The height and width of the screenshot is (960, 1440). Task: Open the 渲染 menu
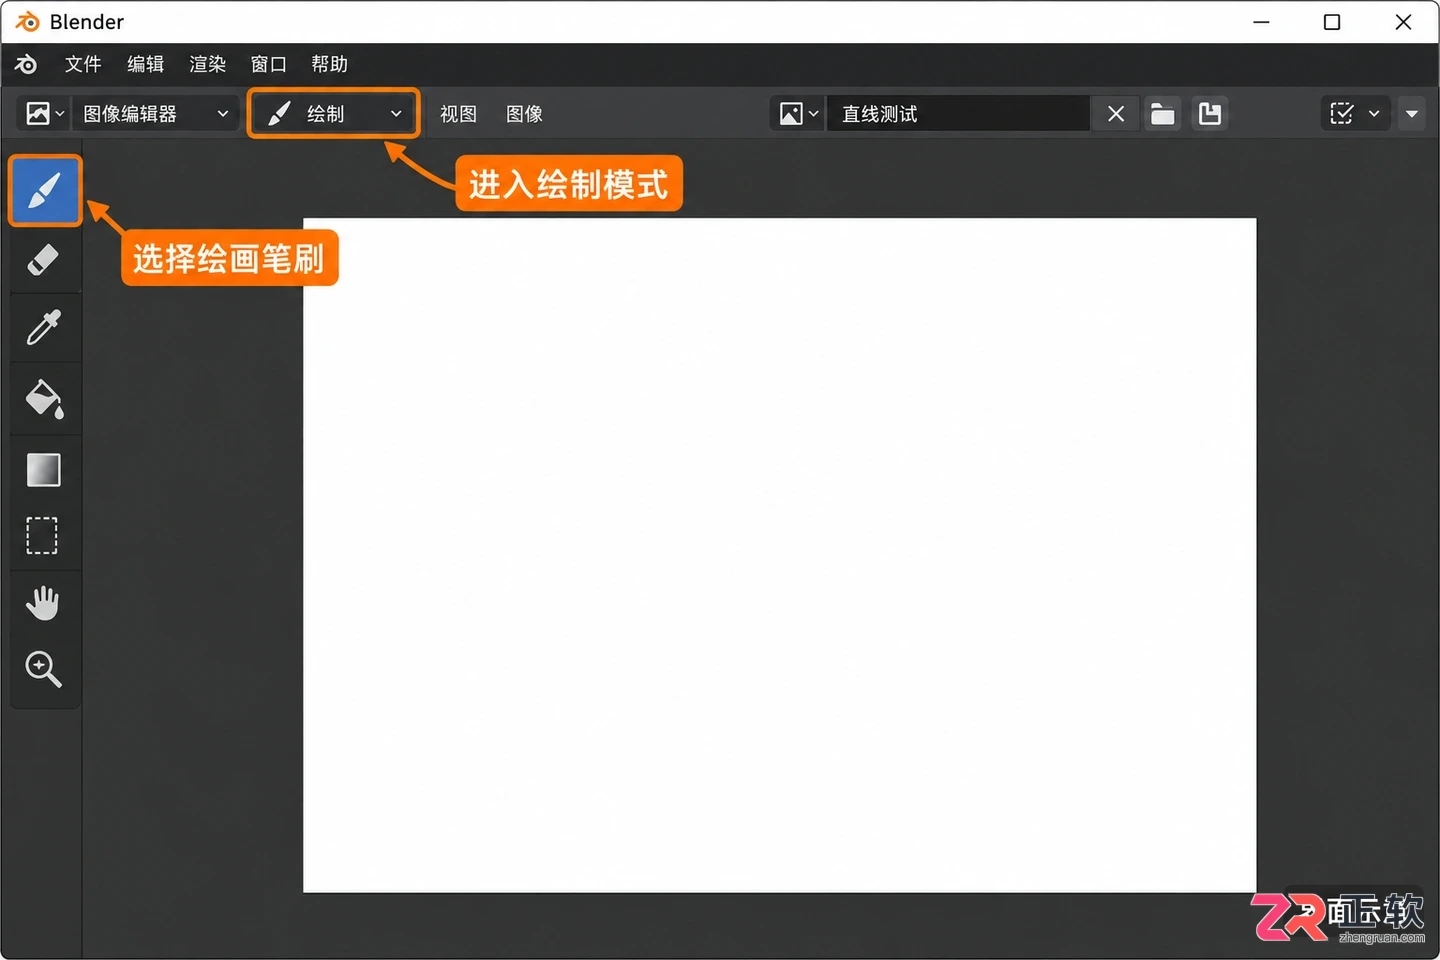click(x=207, y=64)
